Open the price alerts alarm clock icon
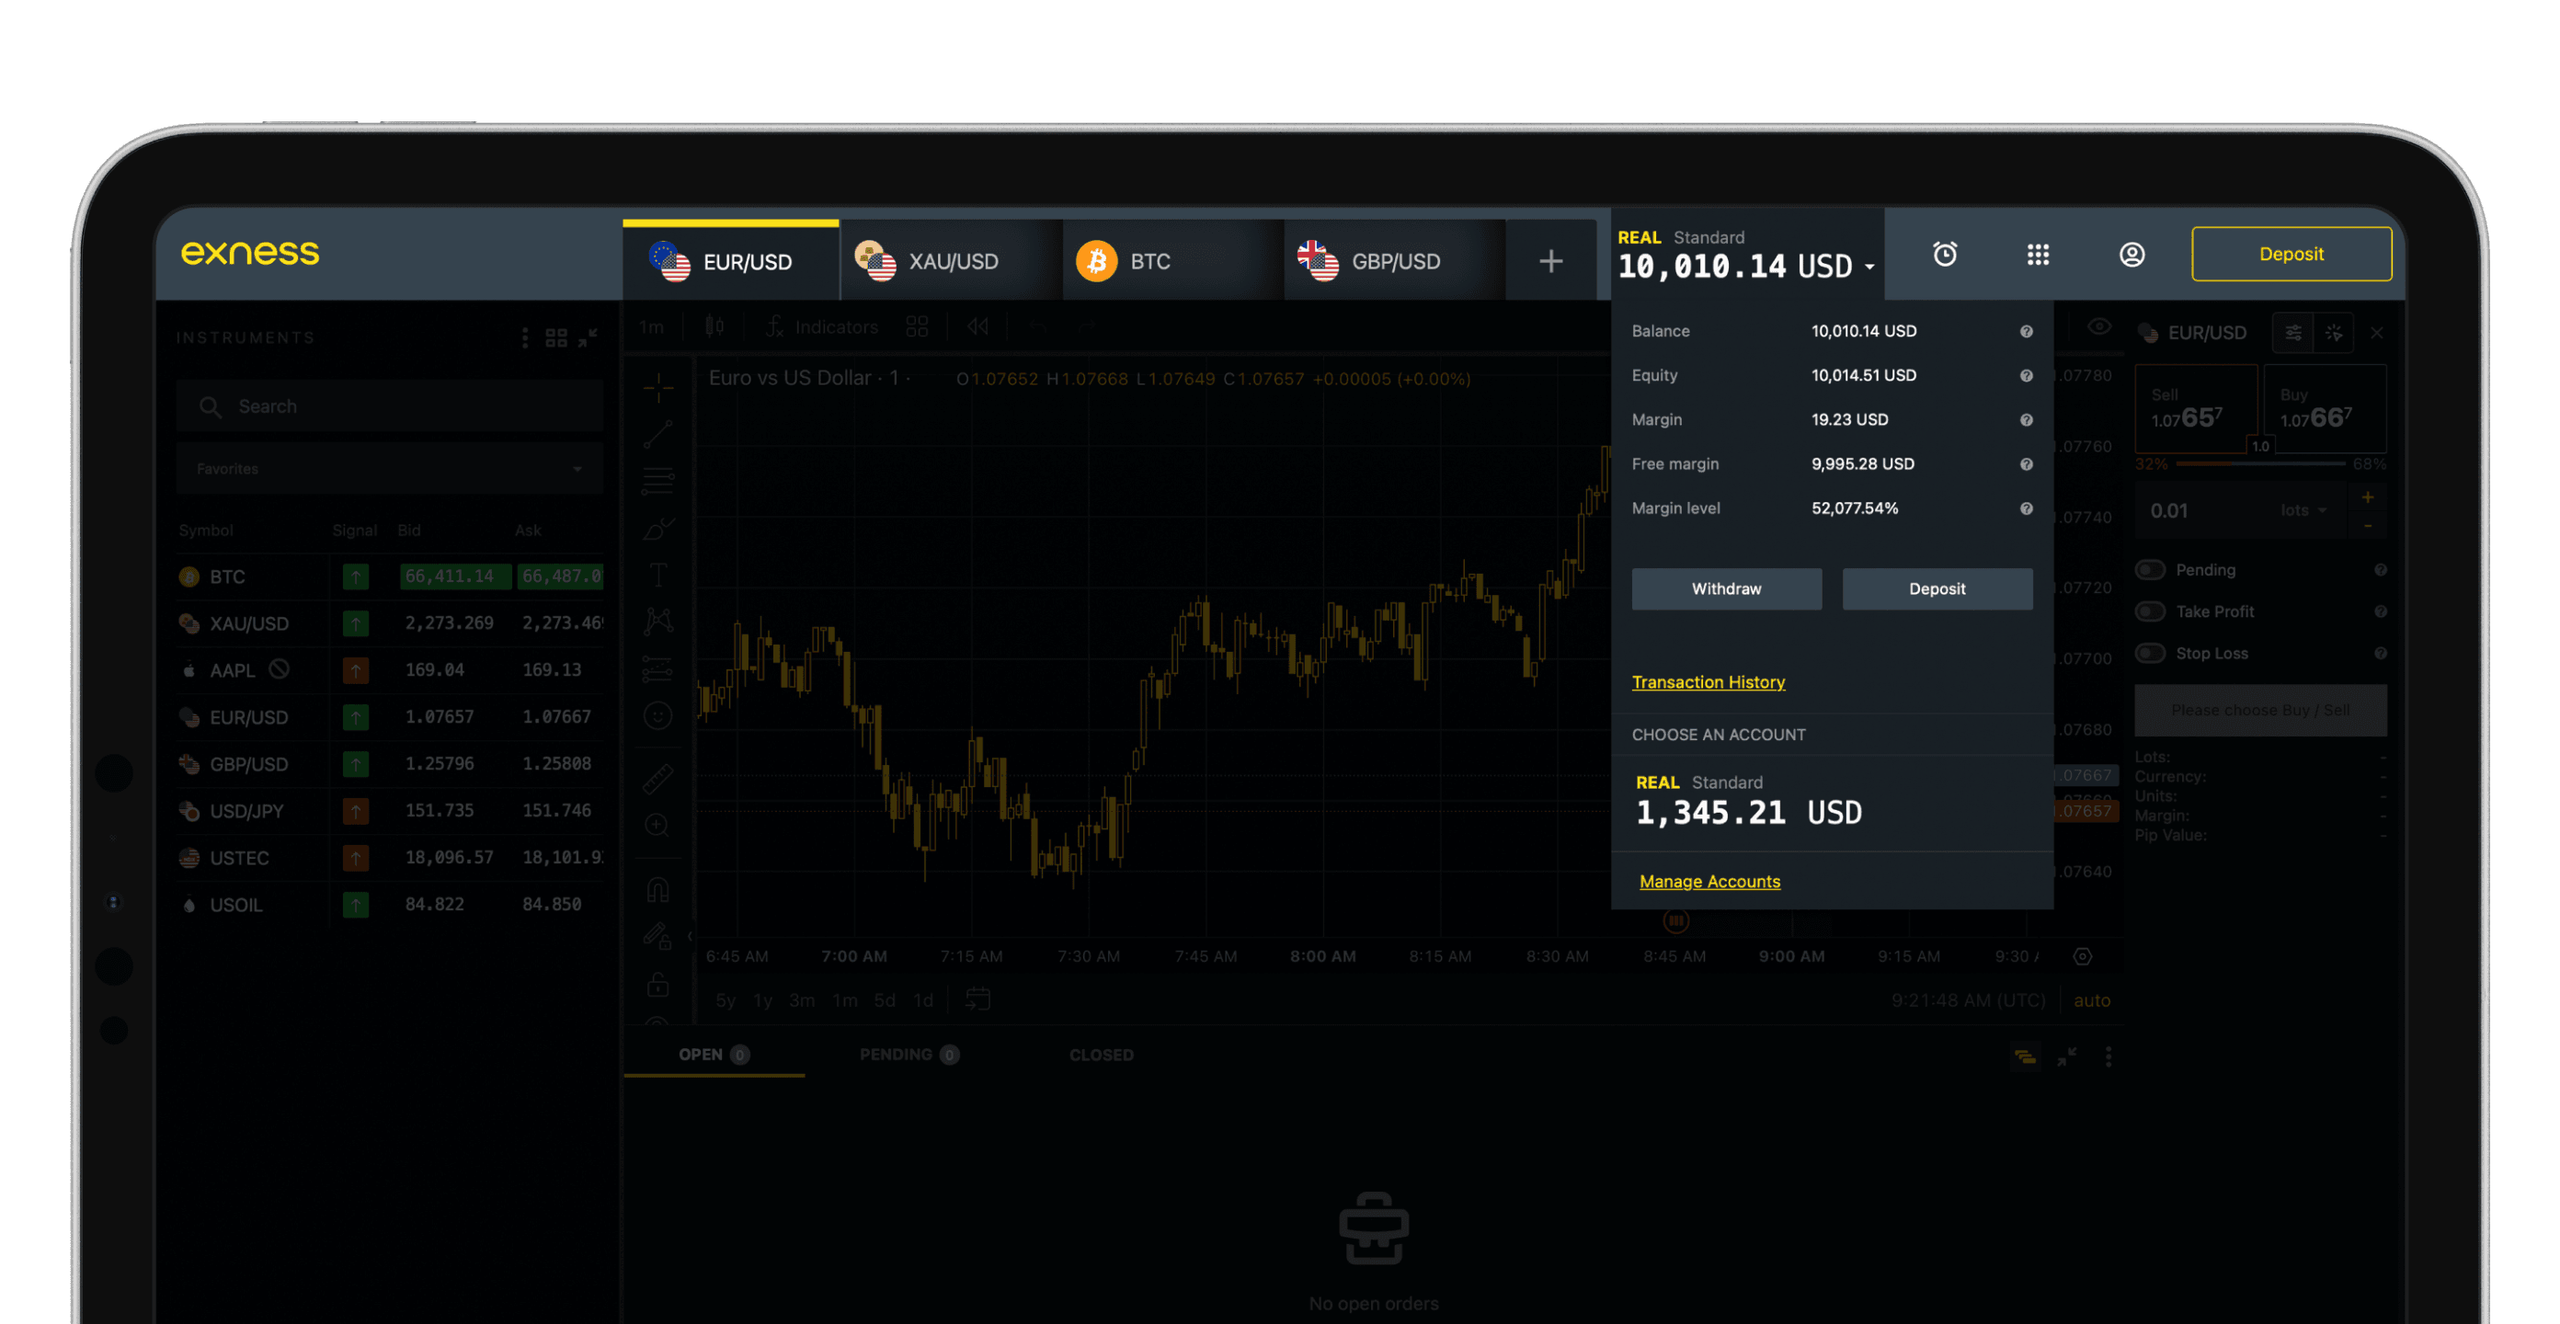Viewport: 2560px width, 1324px height. (1943, 254)
